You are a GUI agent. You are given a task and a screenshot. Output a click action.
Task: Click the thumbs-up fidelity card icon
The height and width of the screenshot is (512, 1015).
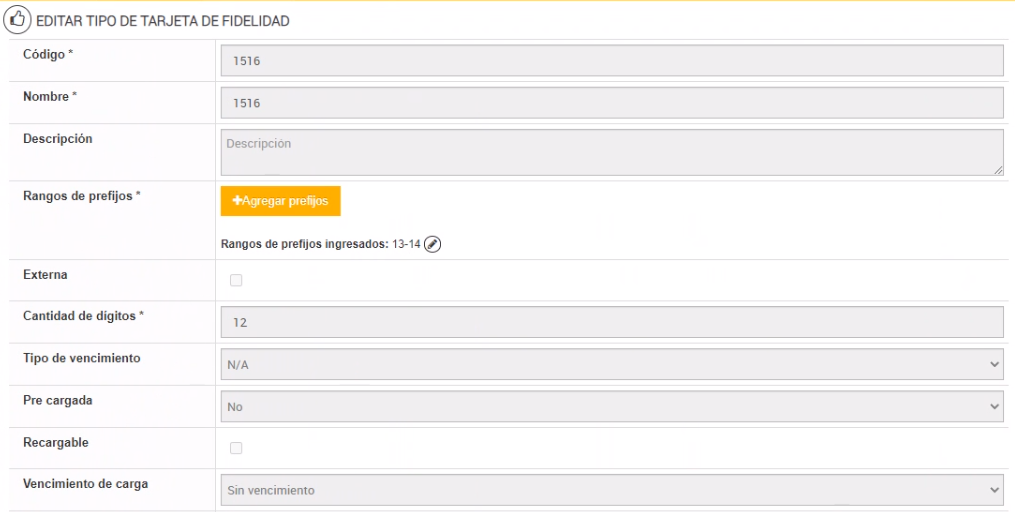click(x=18, y=21)
